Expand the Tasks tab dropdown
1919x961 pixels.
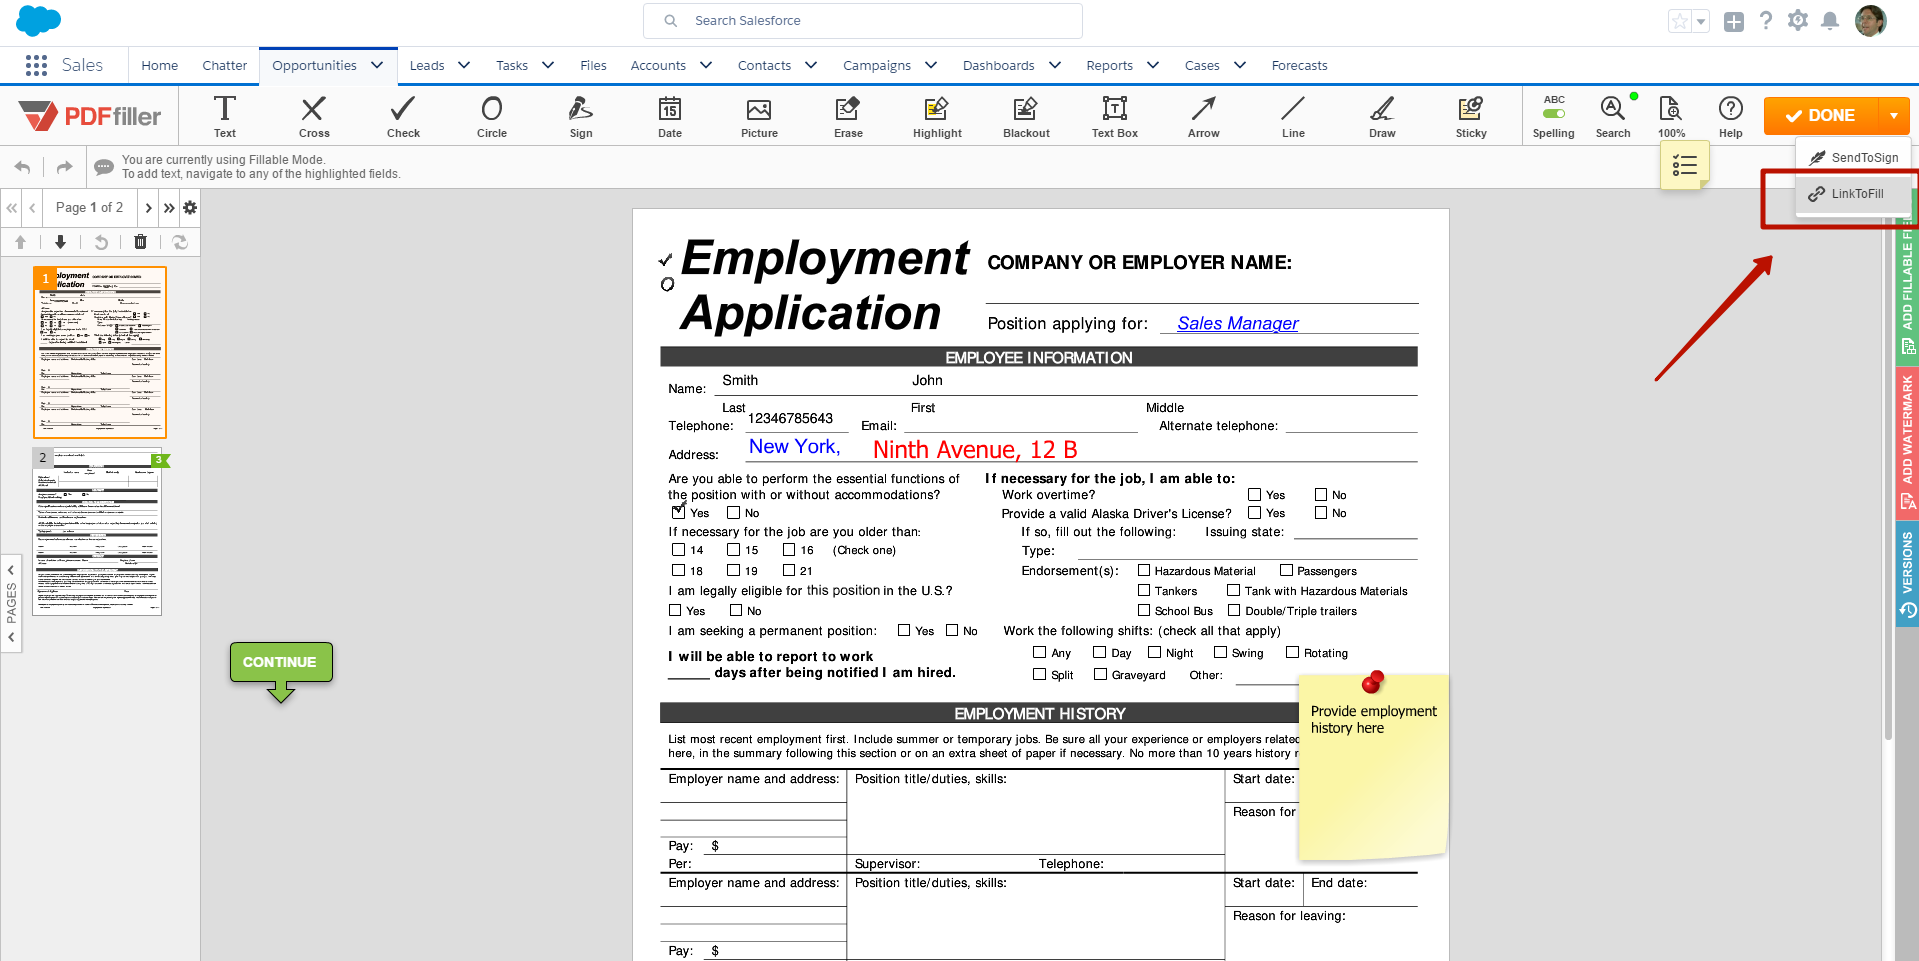point(548,65)
